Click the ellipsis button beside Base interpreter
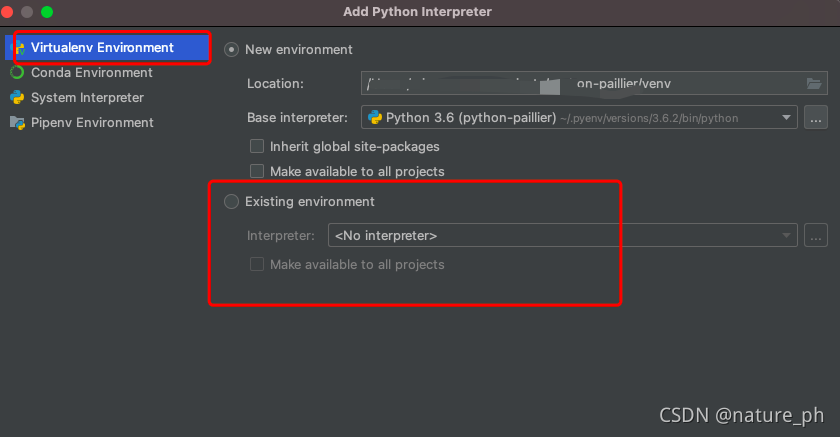The image size is (840, 437). point(815,117)
